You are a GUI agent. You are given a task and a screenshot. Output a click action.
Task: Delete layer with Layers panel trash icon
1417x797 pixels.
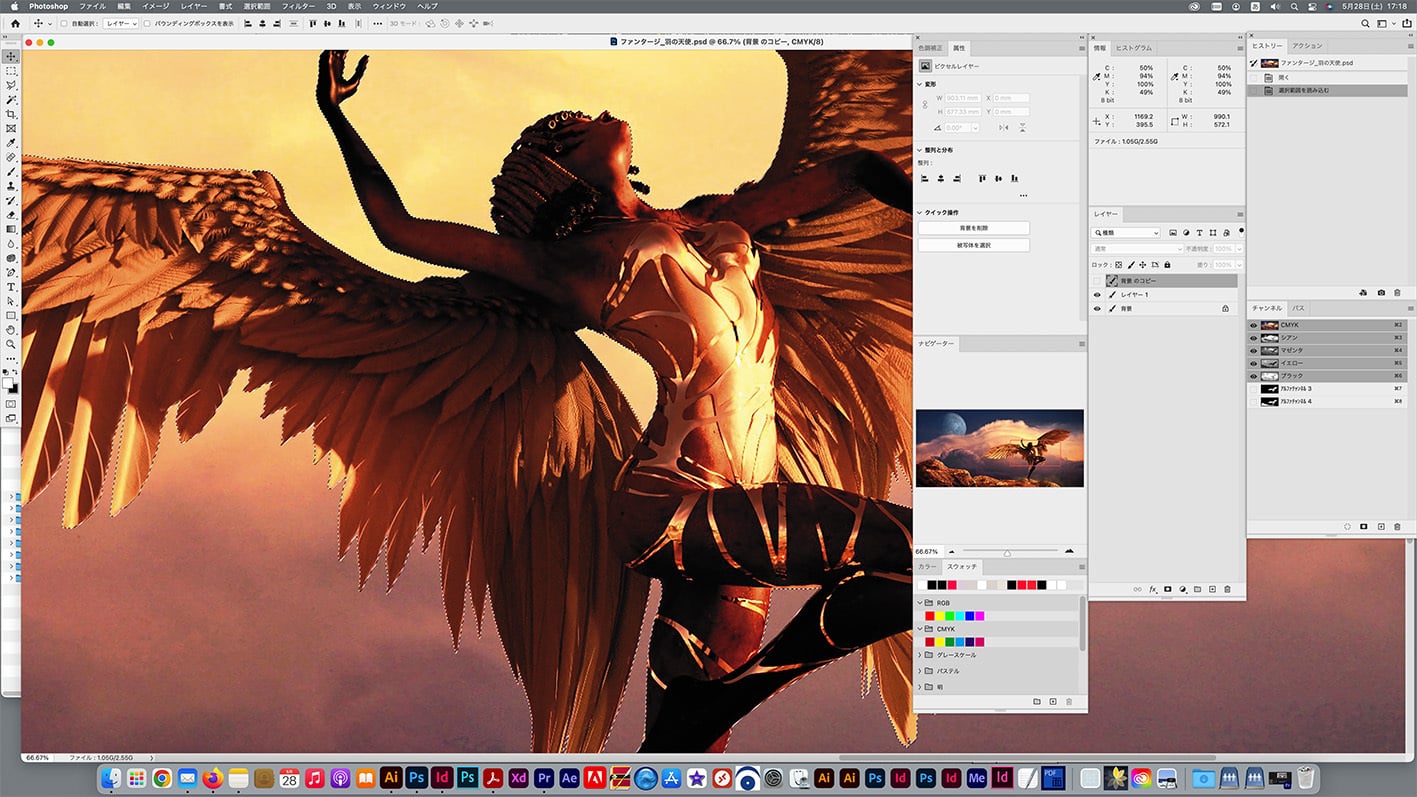(1227, 589)
